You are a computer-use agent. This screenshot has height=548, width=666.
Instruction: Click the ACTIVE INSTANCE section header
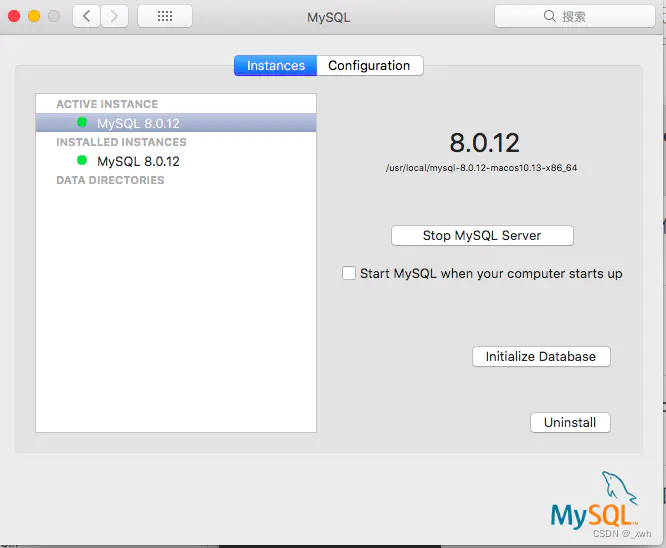(107, 104)
